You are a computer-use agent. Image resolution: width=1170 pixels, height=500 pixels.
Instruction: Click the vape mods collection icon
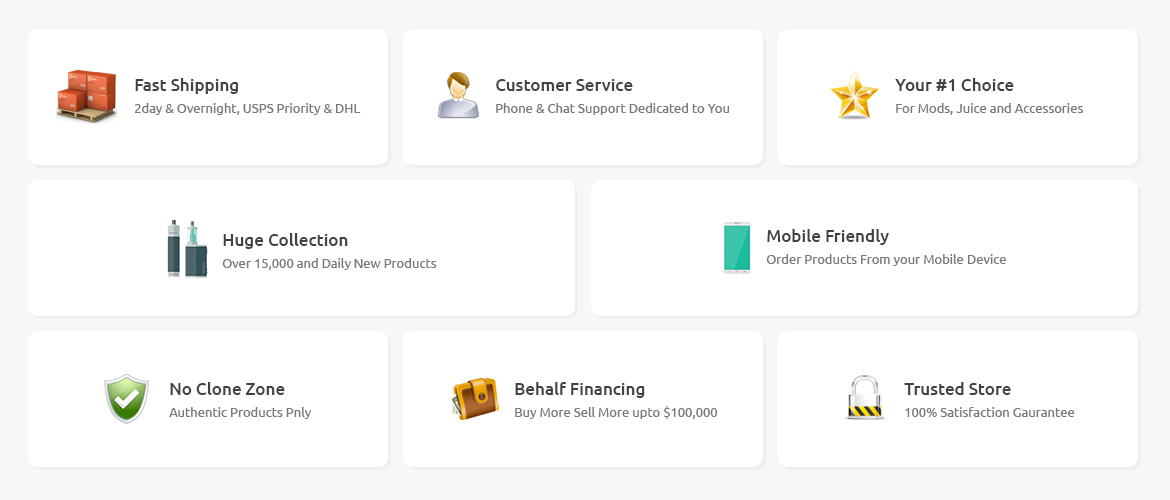(187, 249)
